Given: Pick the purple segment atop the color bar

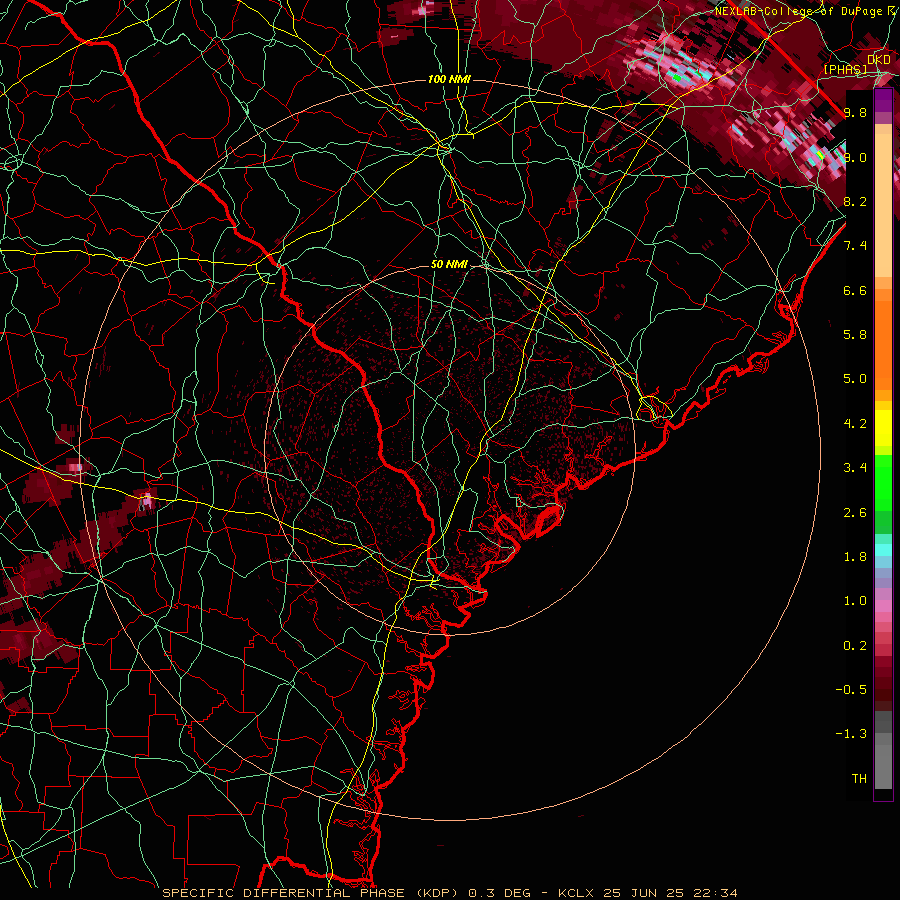Looking at the screenshot, I should pos(883,100).
